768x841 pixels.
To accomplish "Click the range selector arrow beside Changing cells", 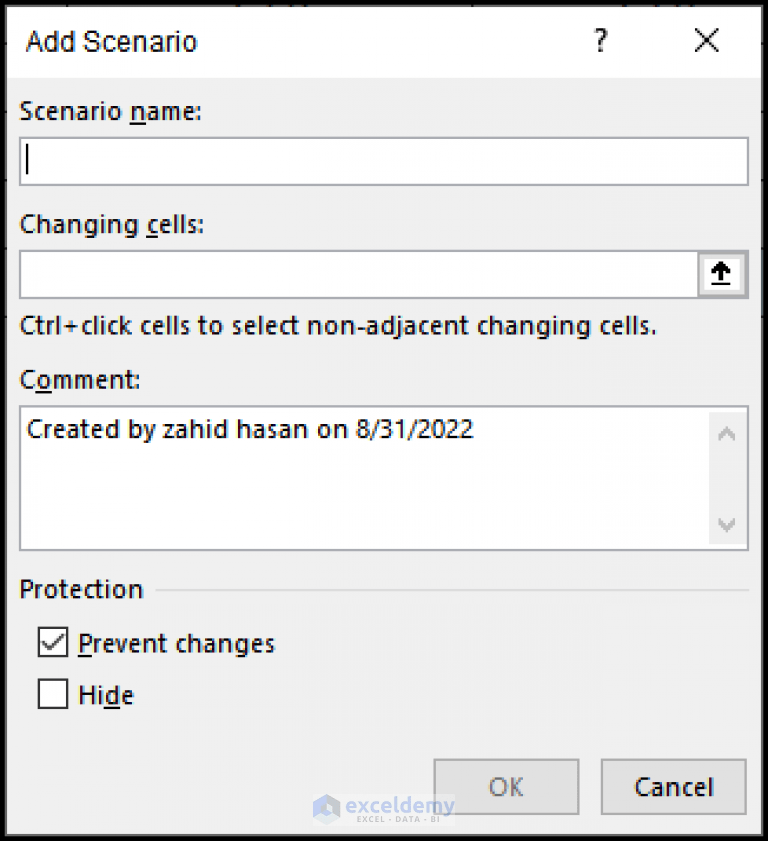I will pyautogui.click(x=722, y=274).
